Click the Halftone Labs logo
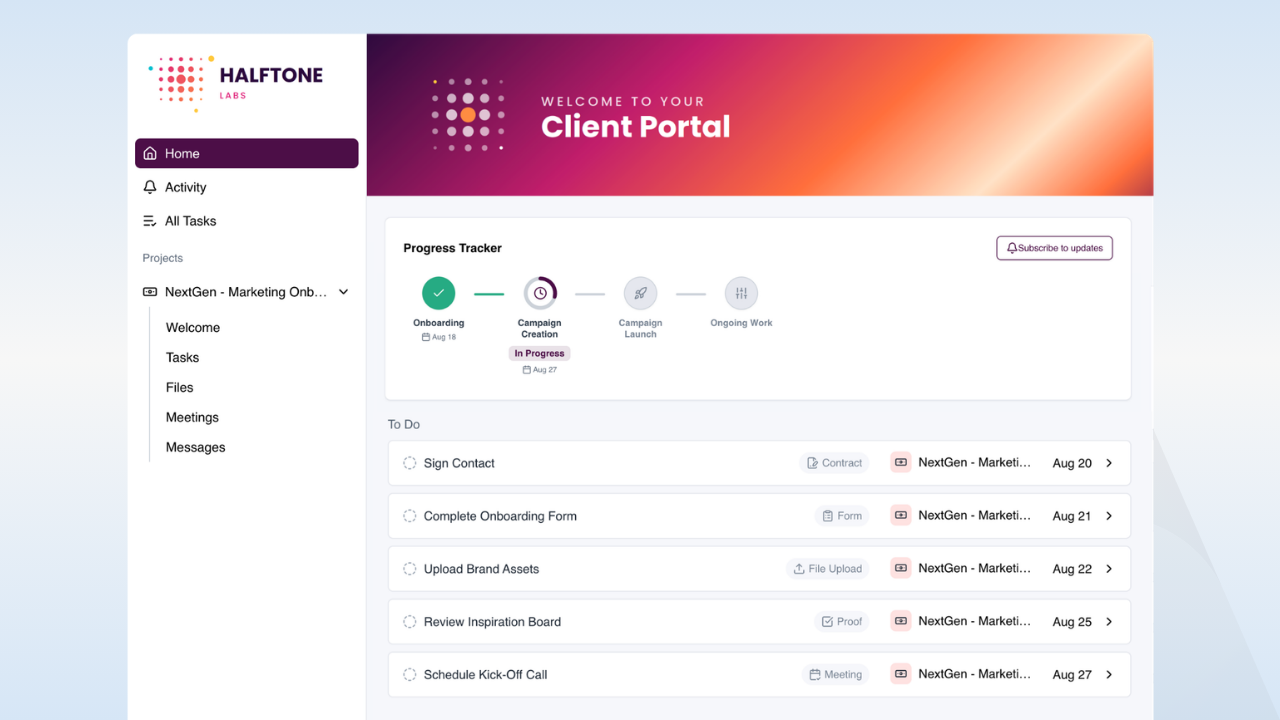The height and width of the screenshot is (720, 1280). tap(236, 82)
